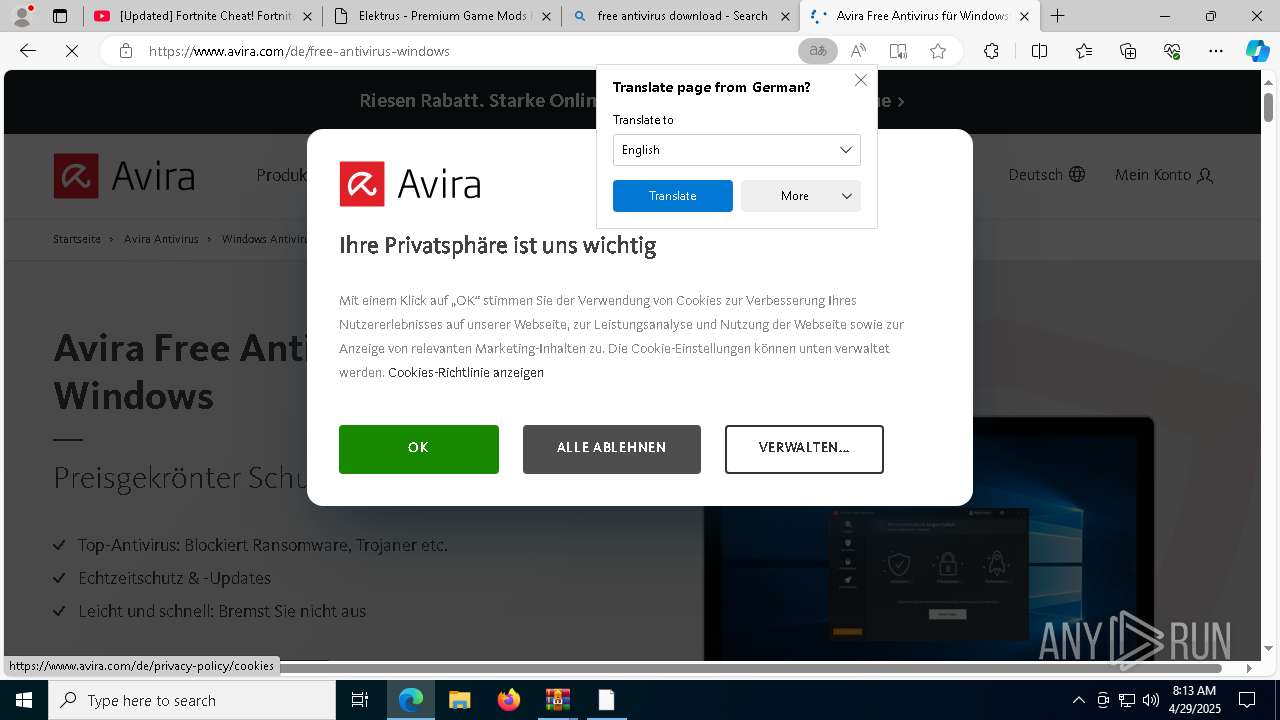Open the Edge profile icon
1280x720 pixels.
pos(22,16)
